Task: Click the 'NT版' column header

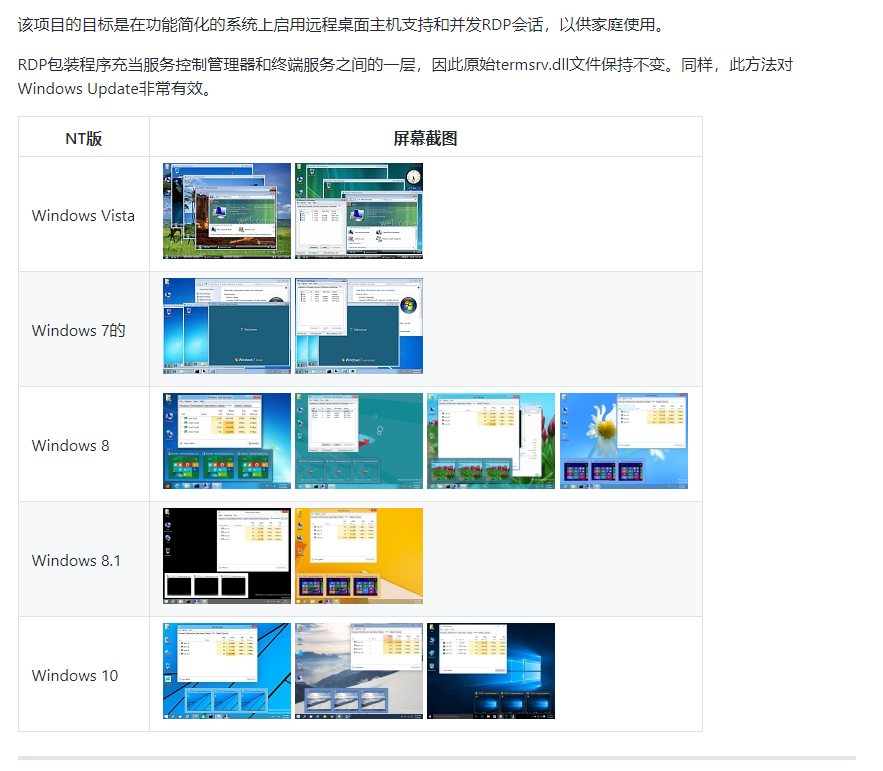Action: [x=83, y=138]
